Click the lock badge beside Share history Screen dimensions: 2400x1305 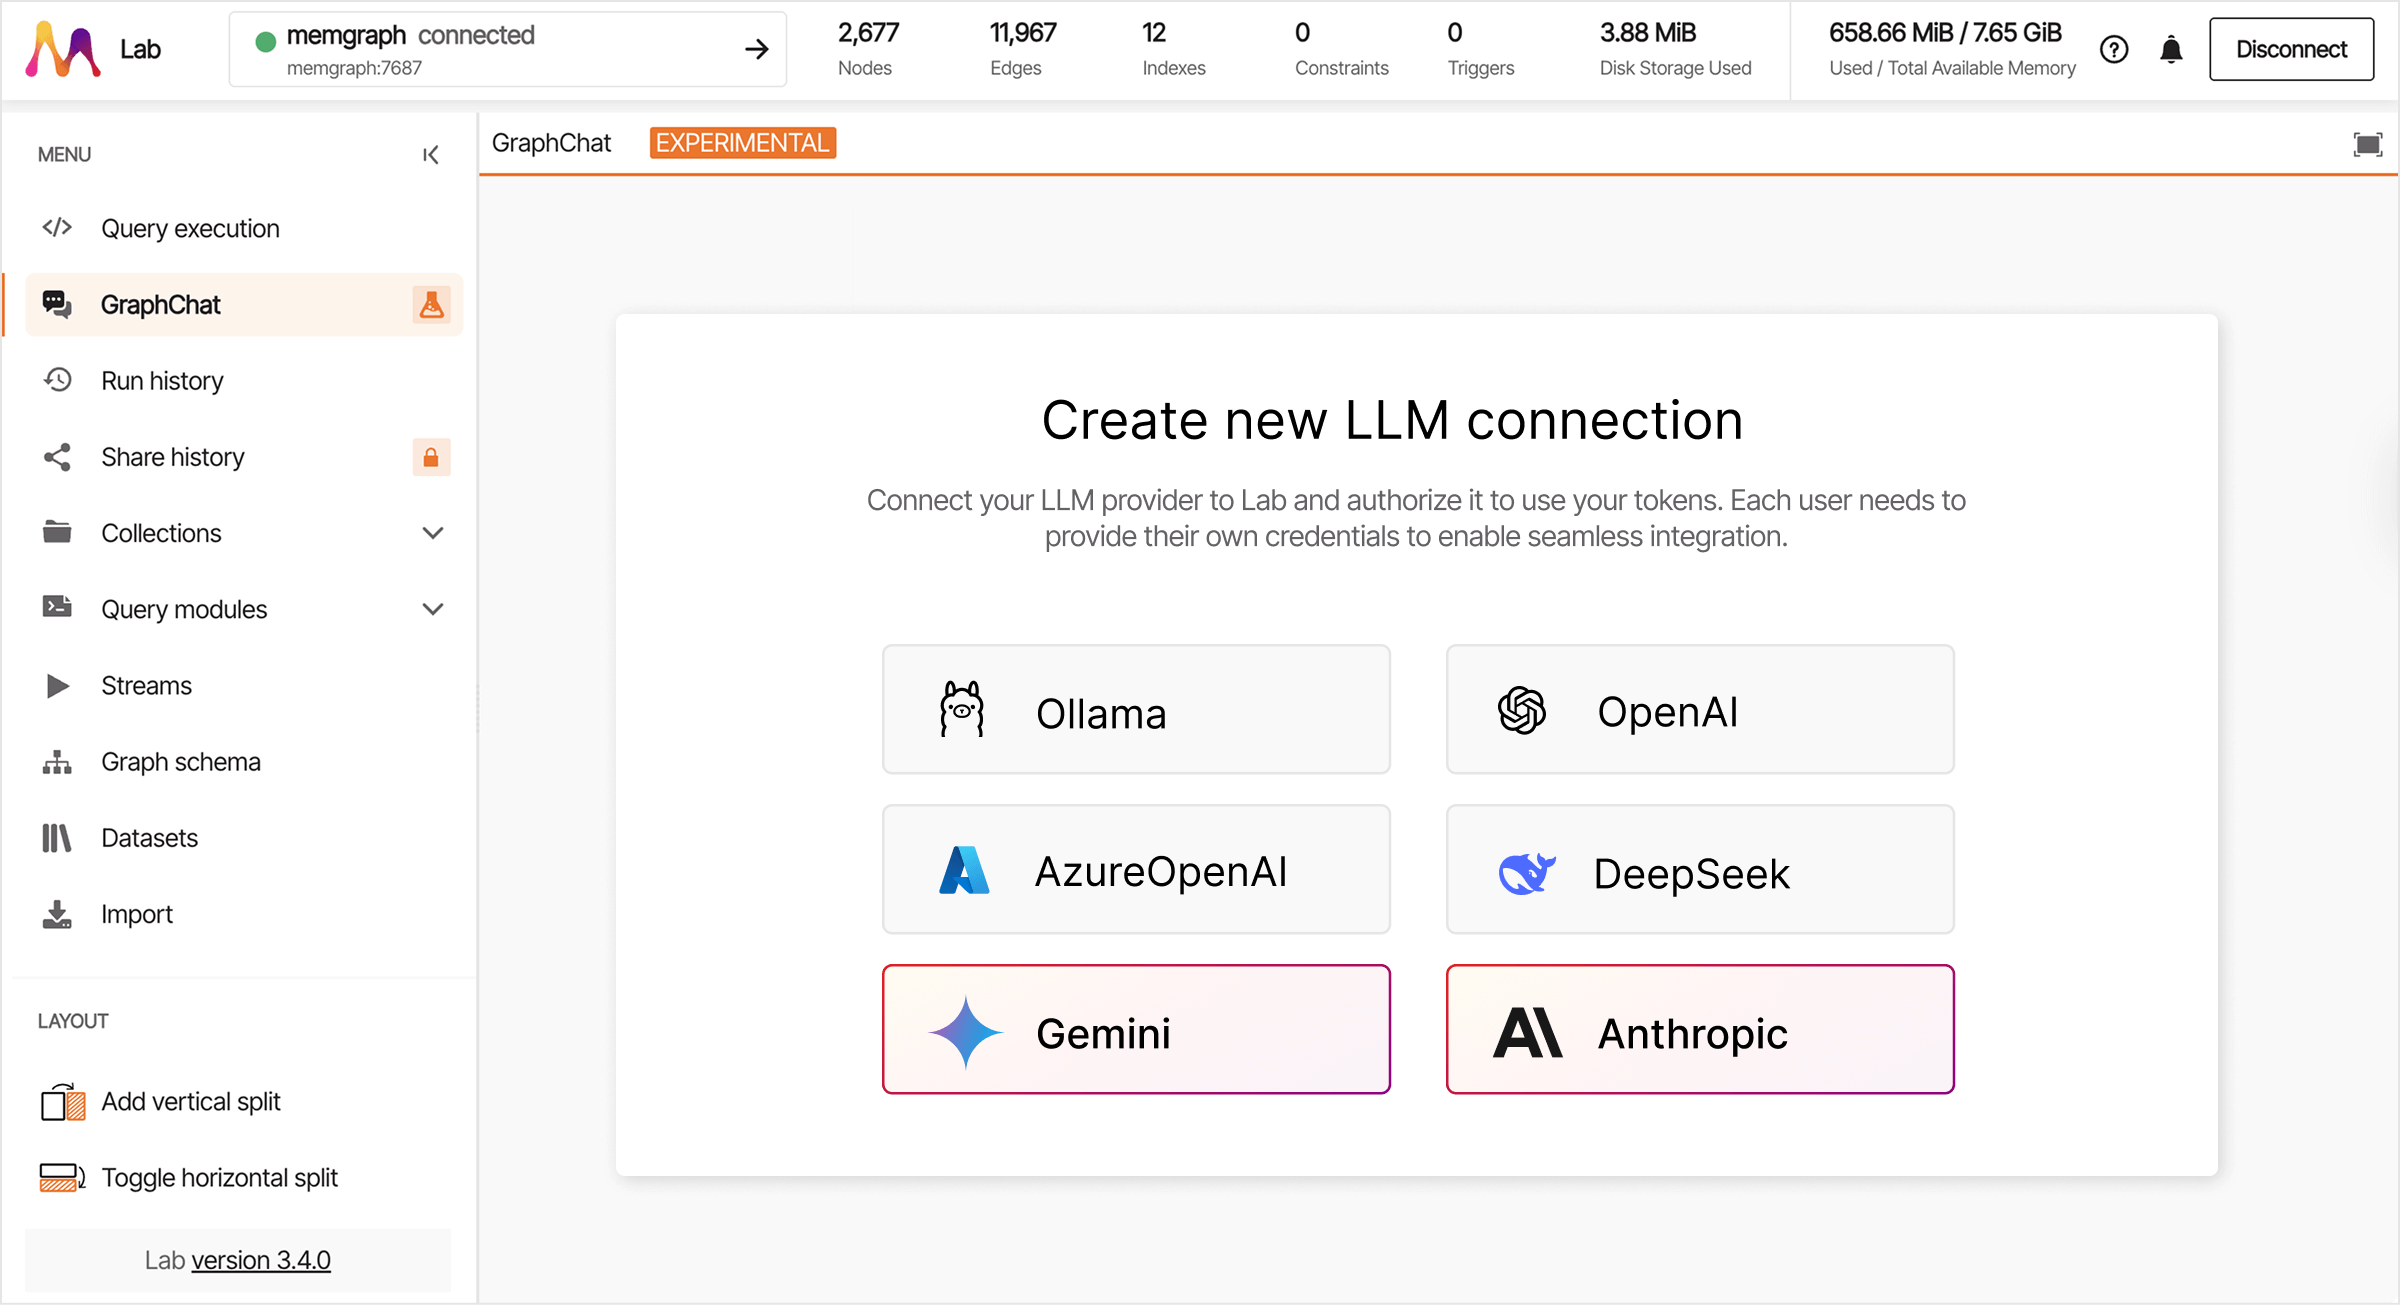pyautogui.click(x=431, y=457)
